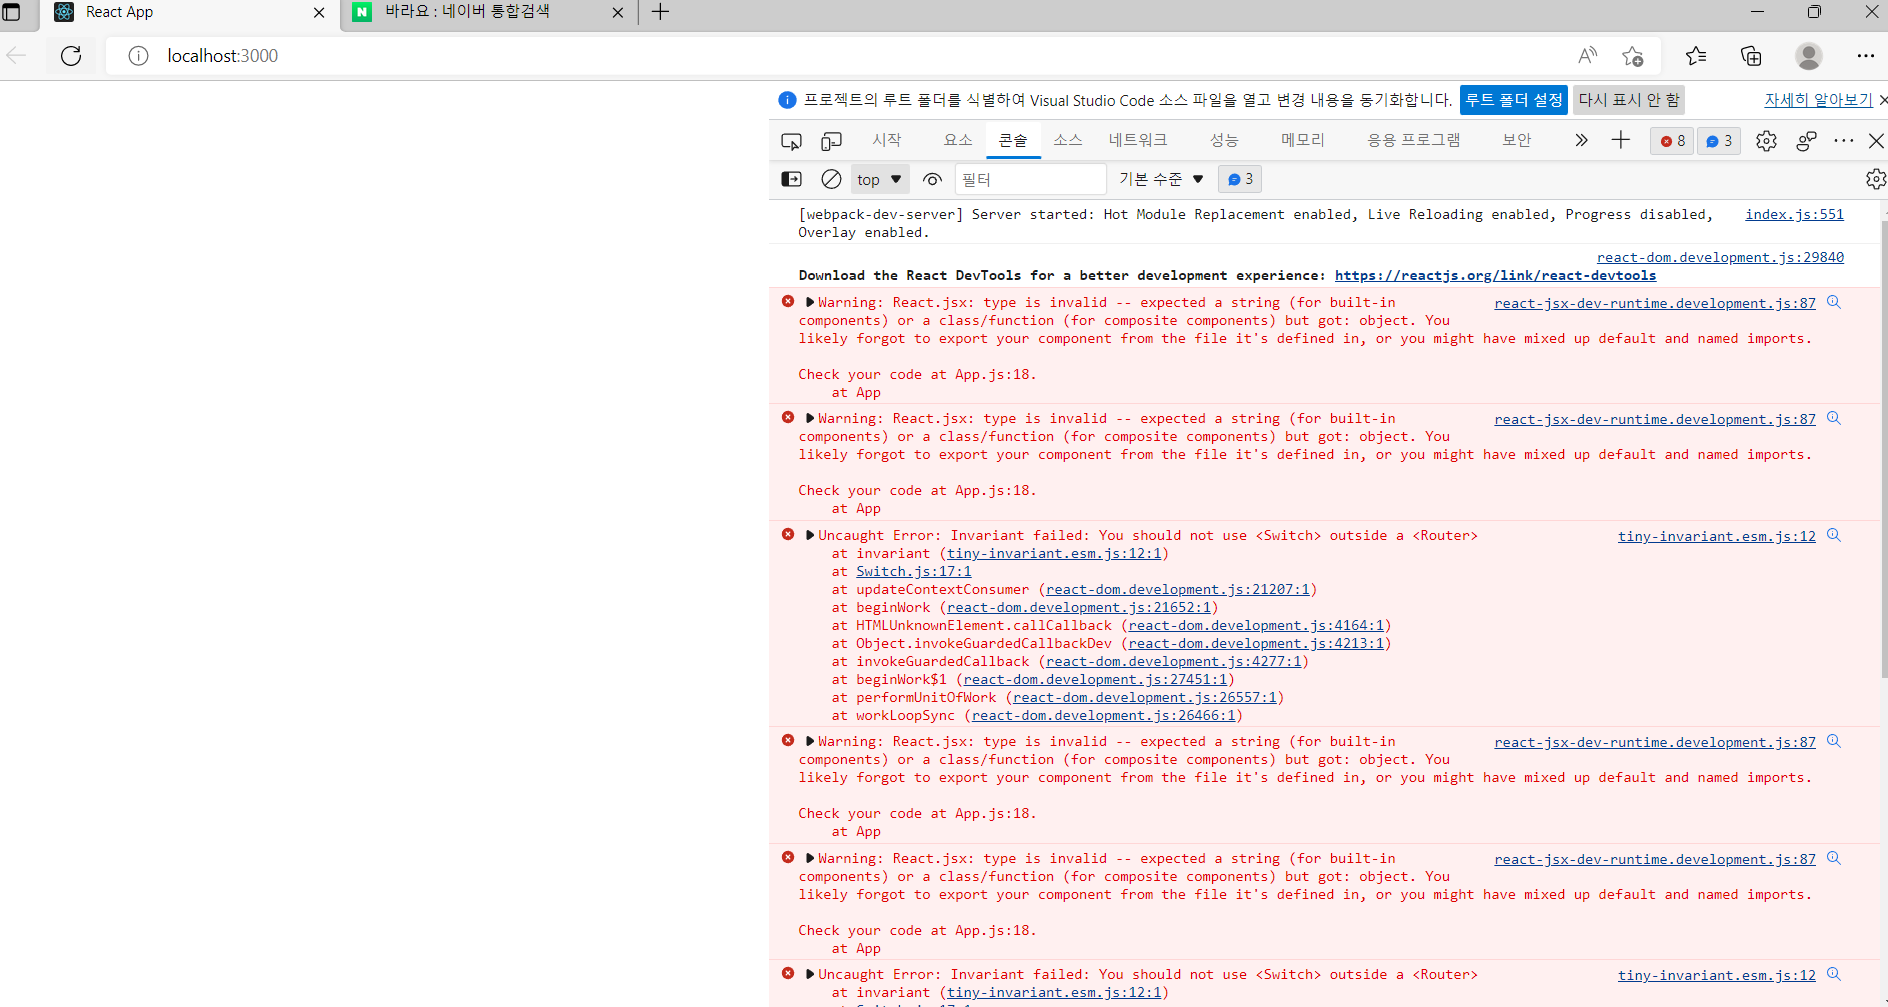Open react-dom.development.js:26466:1 stack link

tap(1104, 715)
